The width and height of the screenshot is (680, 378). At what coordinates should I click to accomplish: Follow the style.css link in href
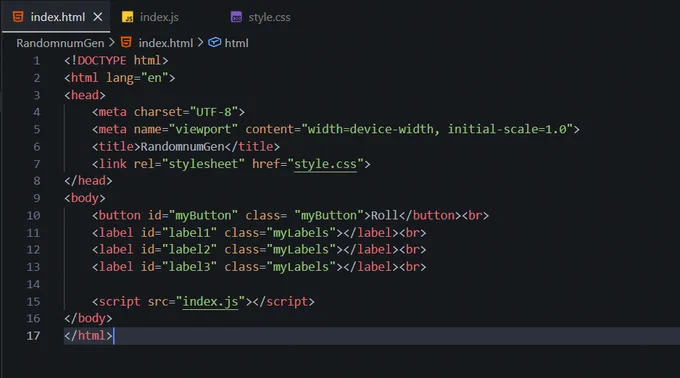pyautogui.click(x=325, y=164)
